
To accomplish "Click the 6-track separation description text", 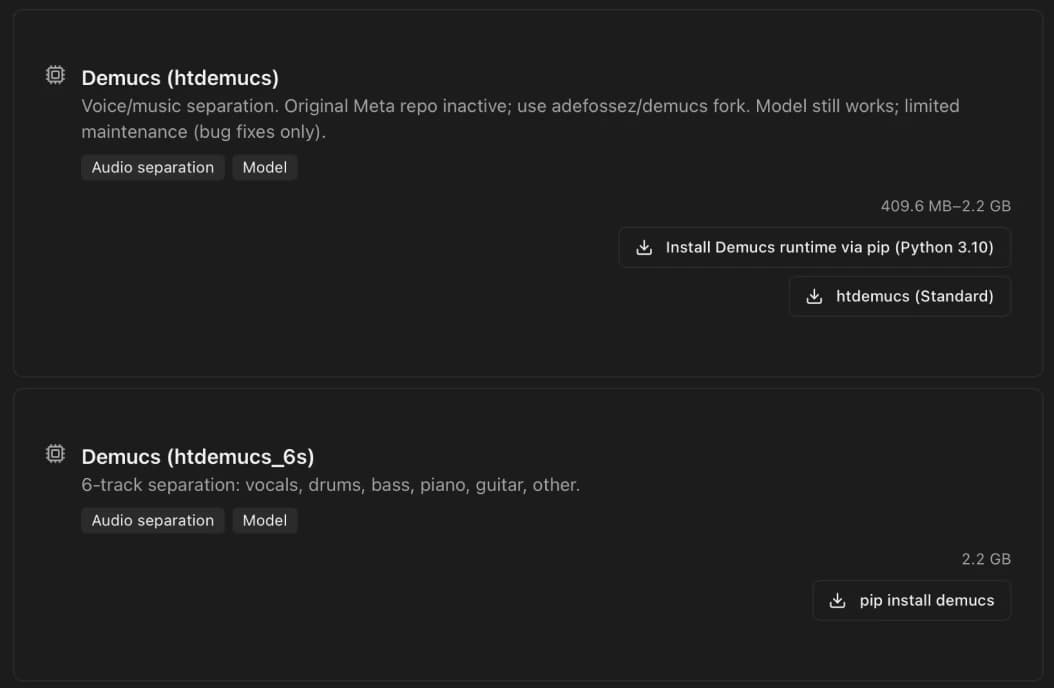I will tap(331, 485).
